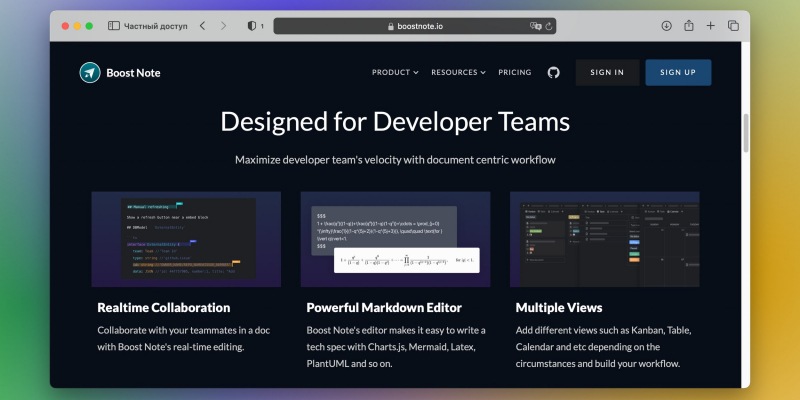Click the translate page icon in address bar
Viewport: 800px width, 400px height.
point(535,26)
